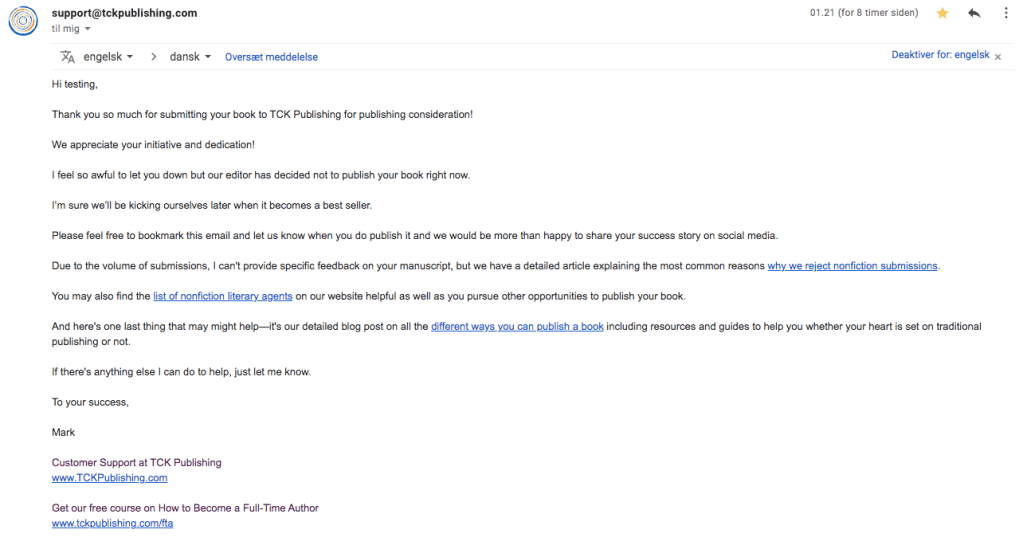
Task: Open the three-dot more options menu
Action: [1005, 14]
